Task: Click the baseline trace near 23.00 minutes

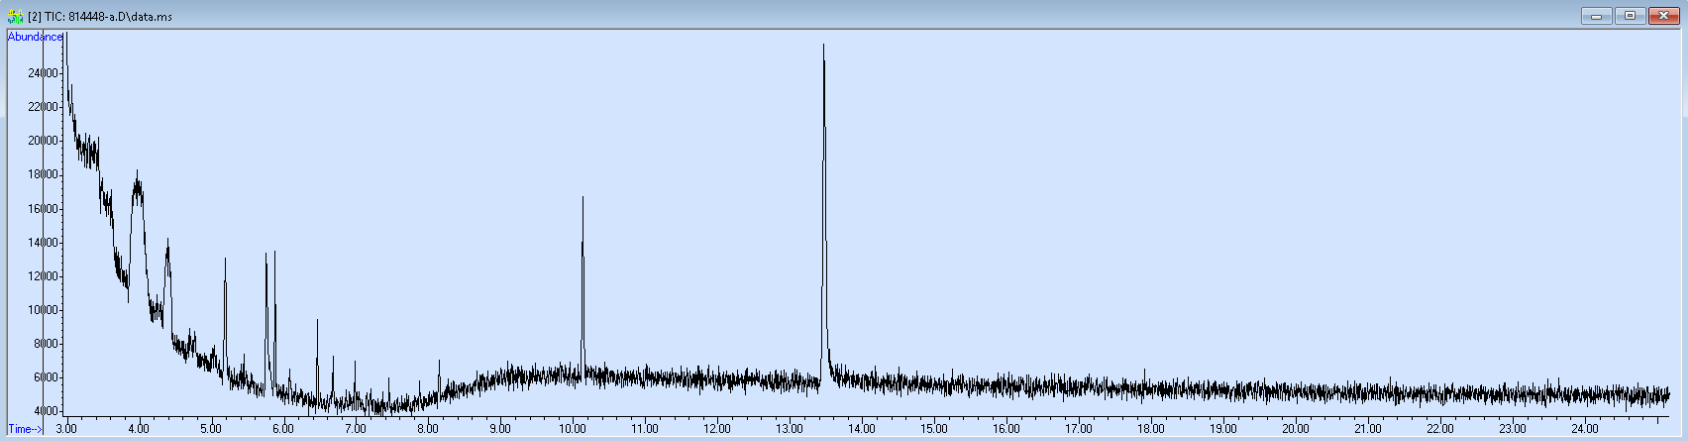Action: (x=1512, y=393)
